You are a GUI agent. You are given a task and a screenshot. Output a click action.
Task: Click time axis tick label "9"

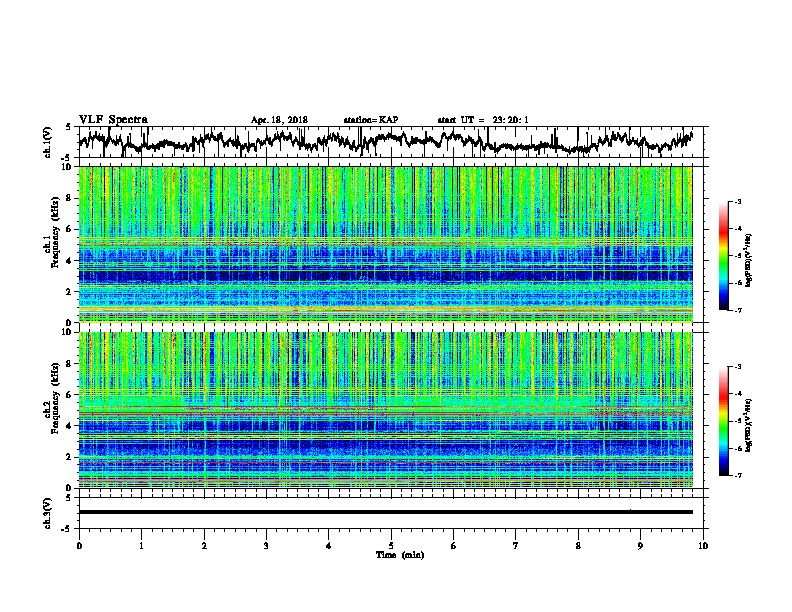click(x=640, y=546)
